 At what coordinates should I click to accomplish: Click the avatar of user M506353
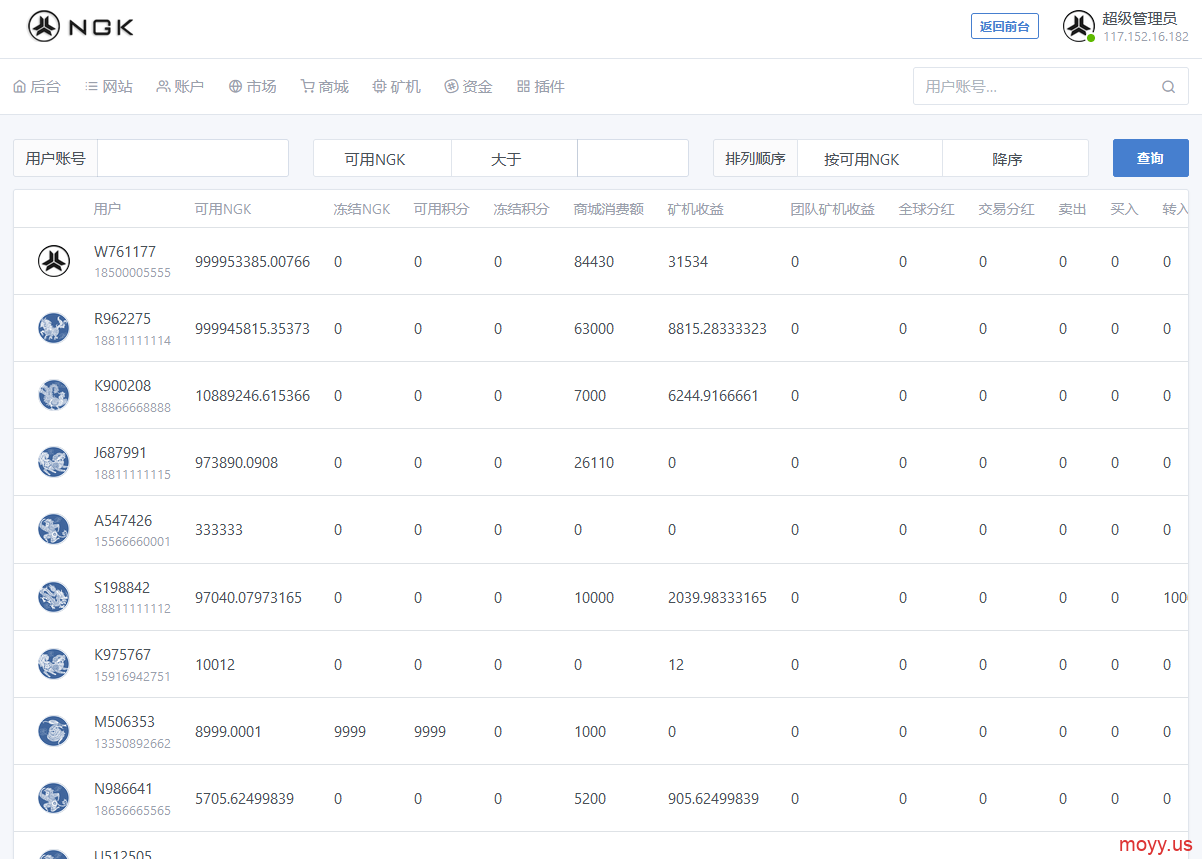[54, 731]
